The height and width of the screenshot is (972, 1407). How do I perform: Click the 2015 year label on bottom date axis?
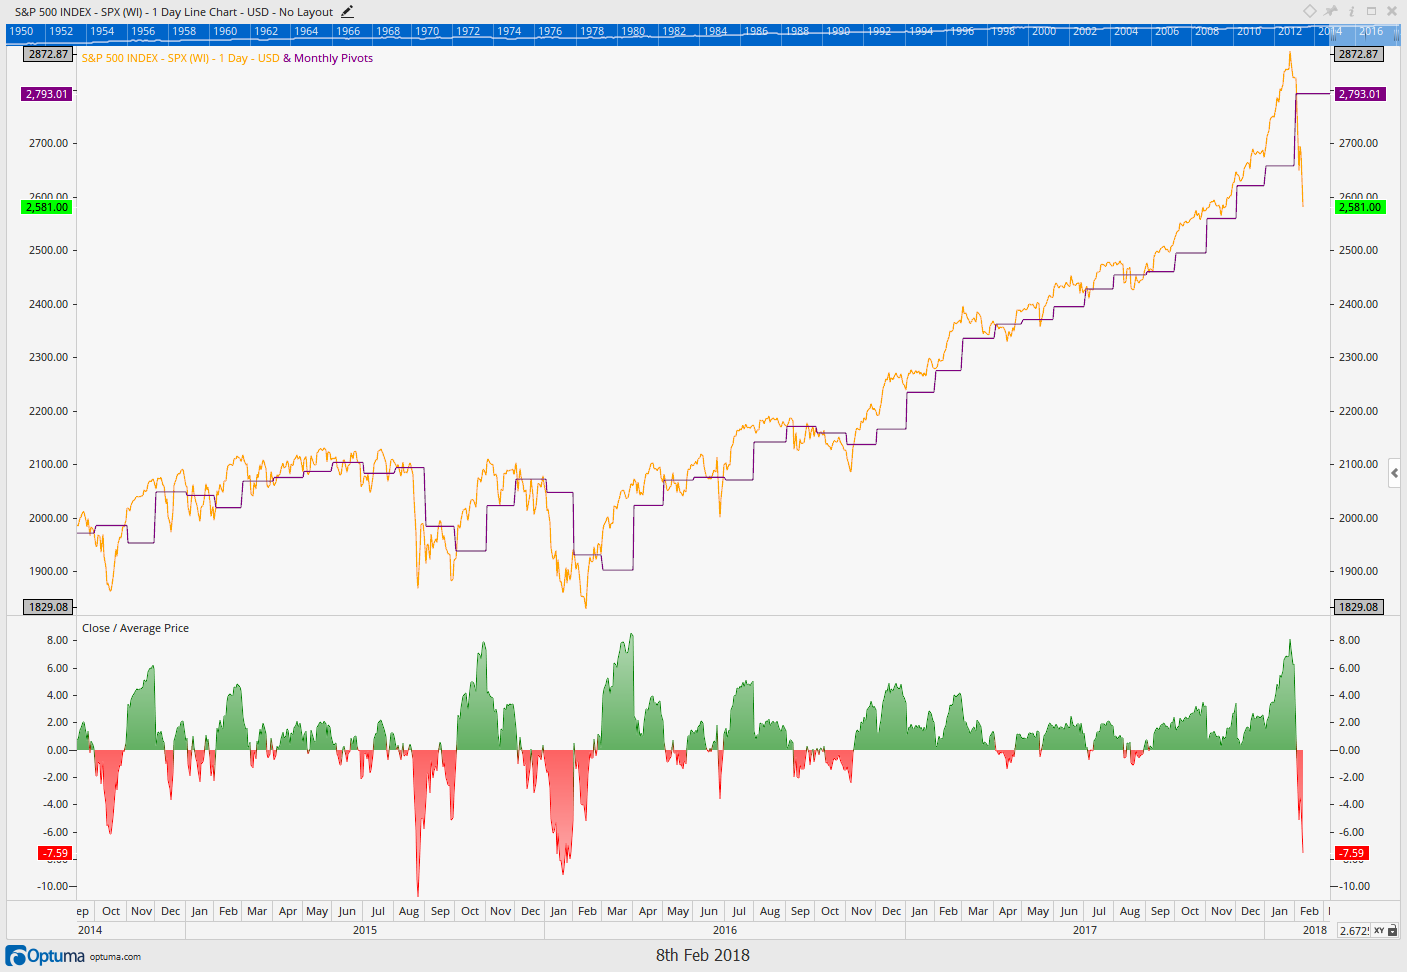tap(365, 930)
